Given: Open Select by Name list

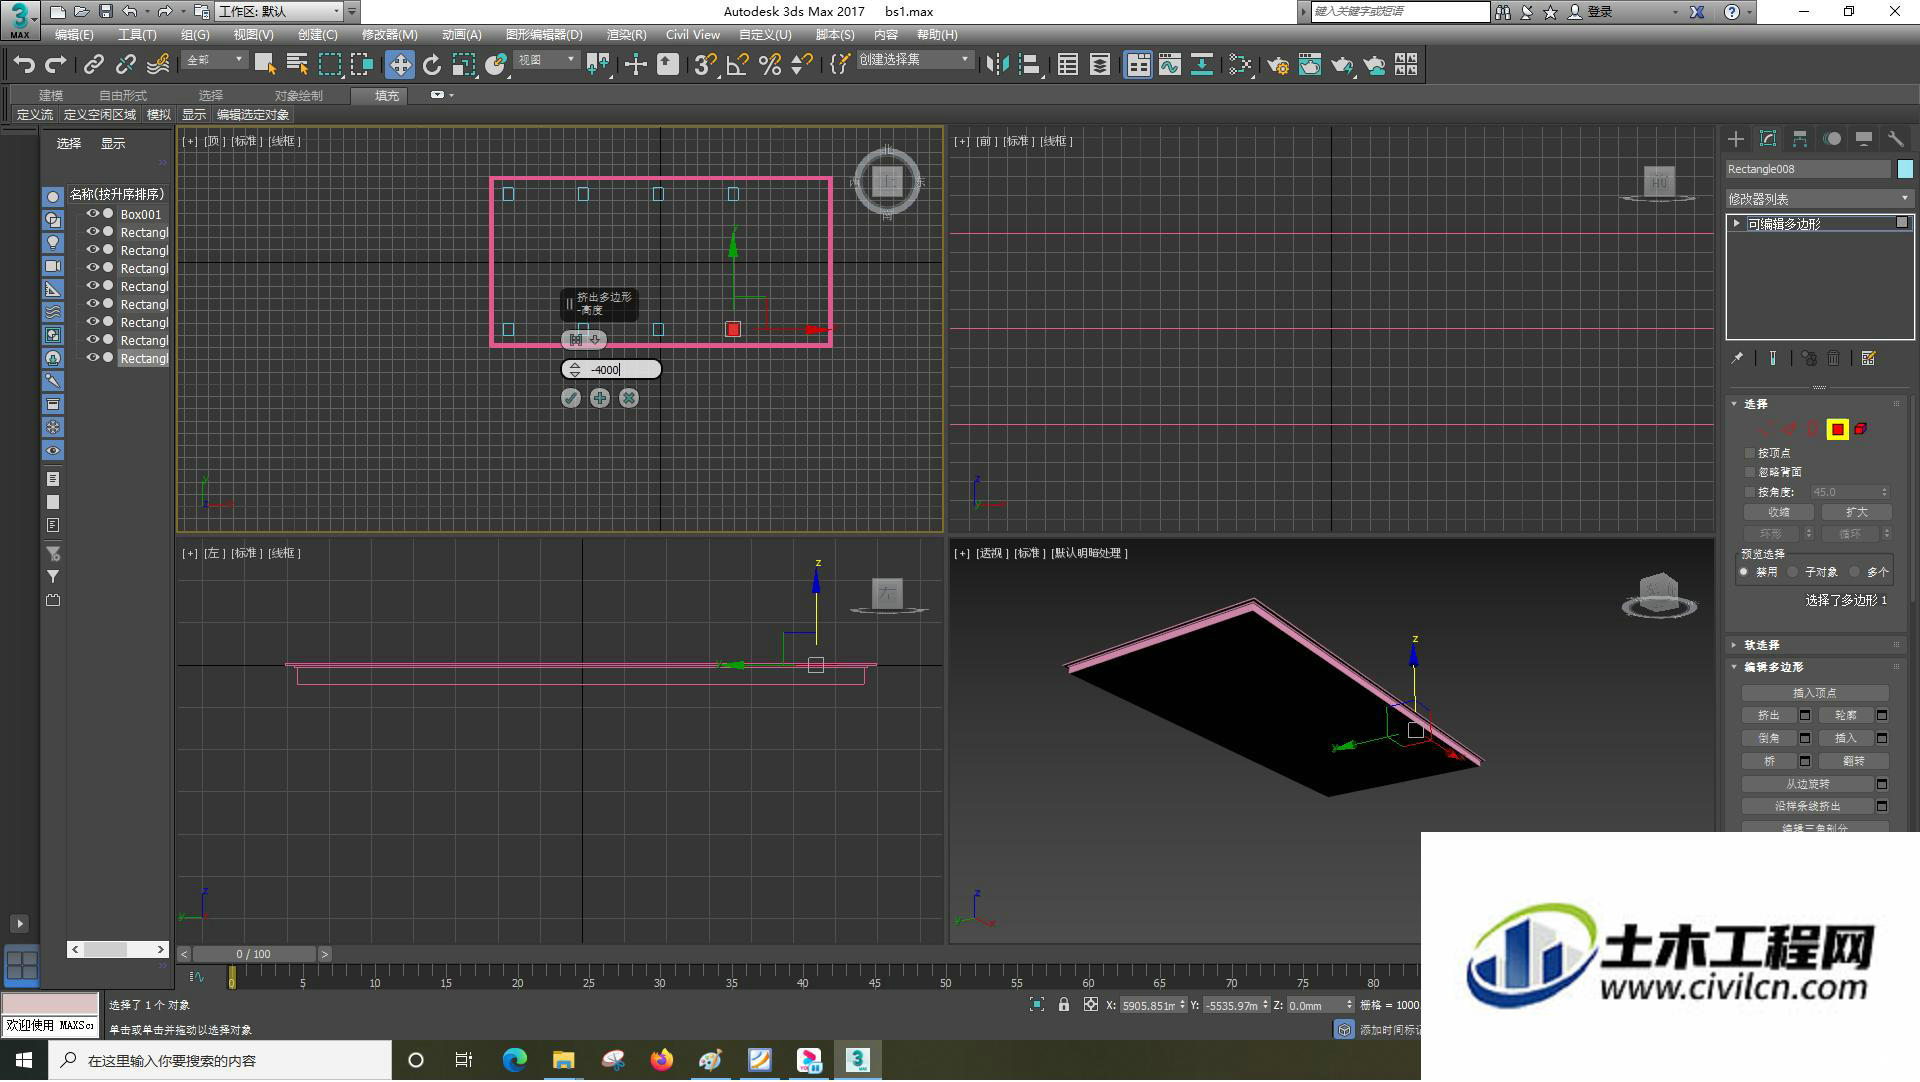Looking at the screenshot, I should [297, 65].
